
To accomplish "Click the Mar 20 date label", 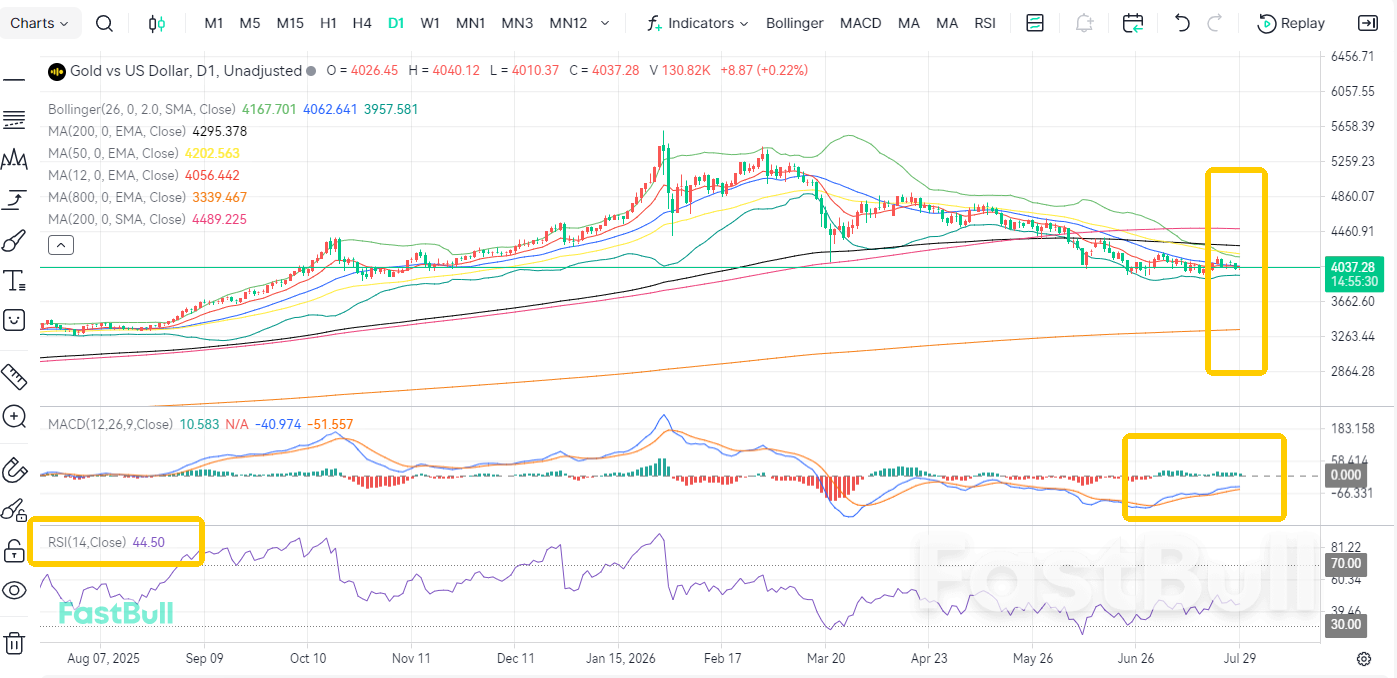I will pyautogui.click(x=825, y=658).
